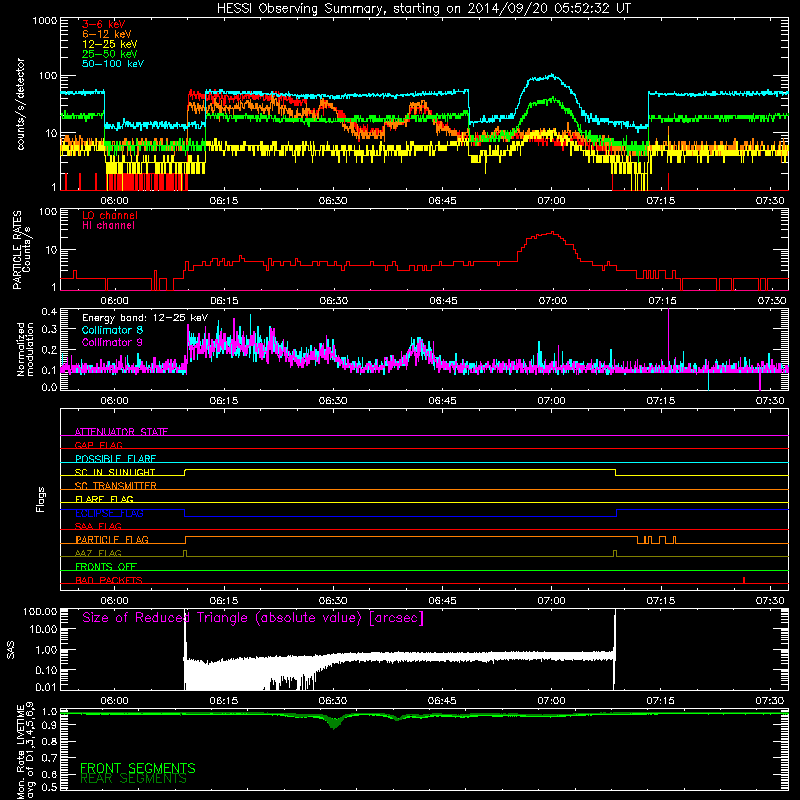This screenshot has width=800, height=800.
Task: Click the 'PARTICLE RATES Counts/s' axis label
Action: coord(21,249)
